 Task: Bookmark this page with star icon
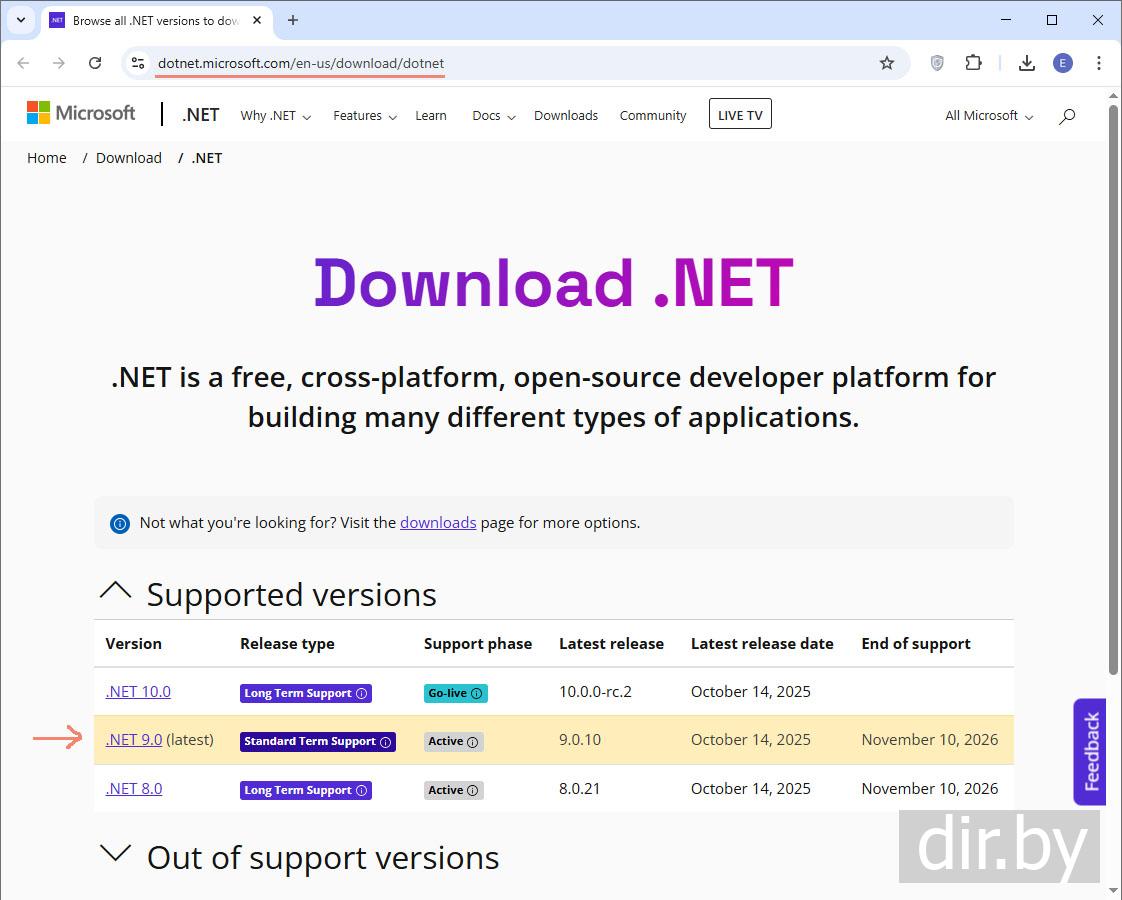[x=886, y=63]
